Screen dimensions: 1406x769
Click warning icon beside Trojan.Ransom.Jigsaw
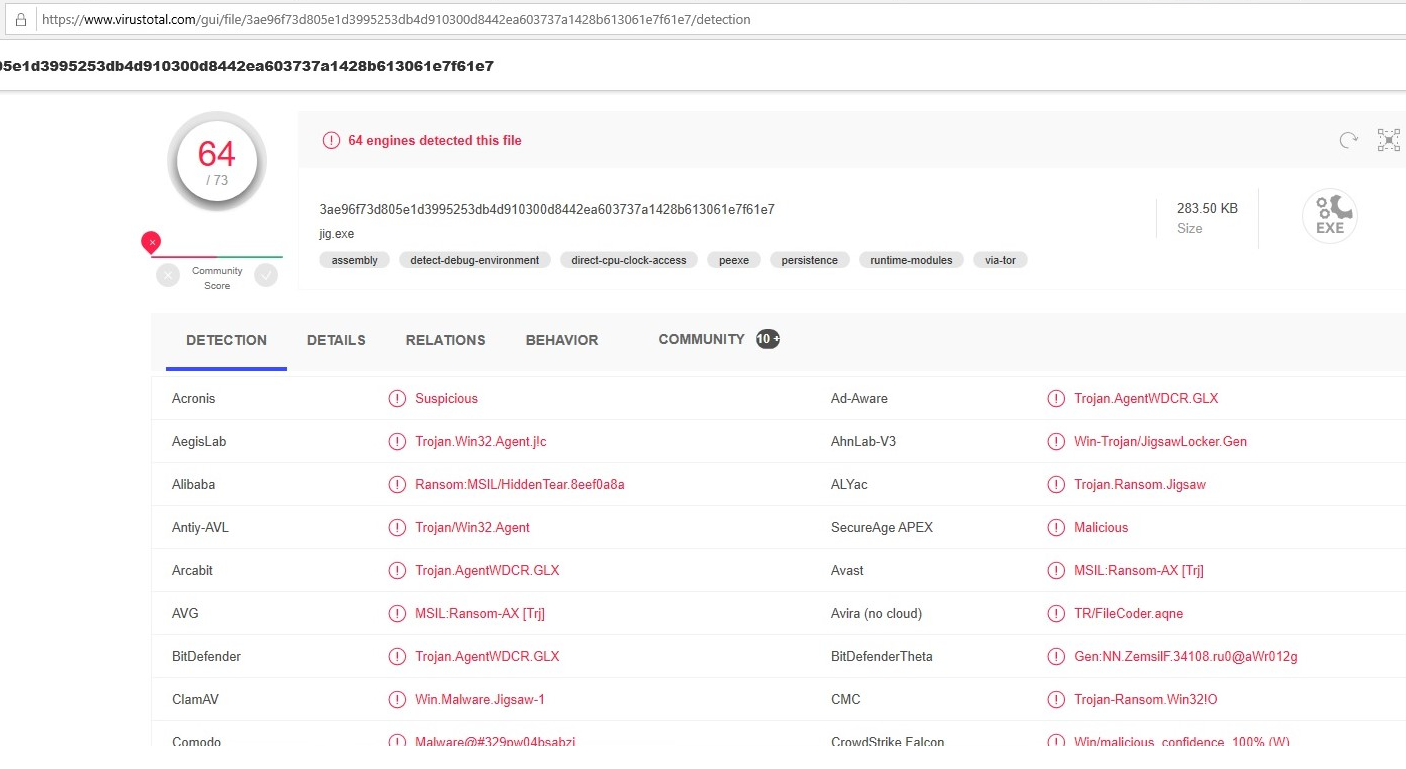click(1056, 485)
